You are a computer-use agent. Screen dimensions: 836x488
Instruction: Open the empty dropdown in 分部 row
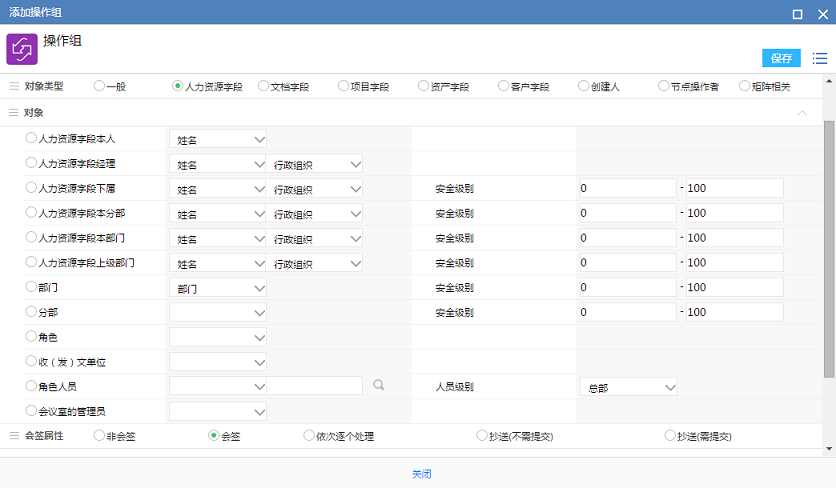(218, 313)
